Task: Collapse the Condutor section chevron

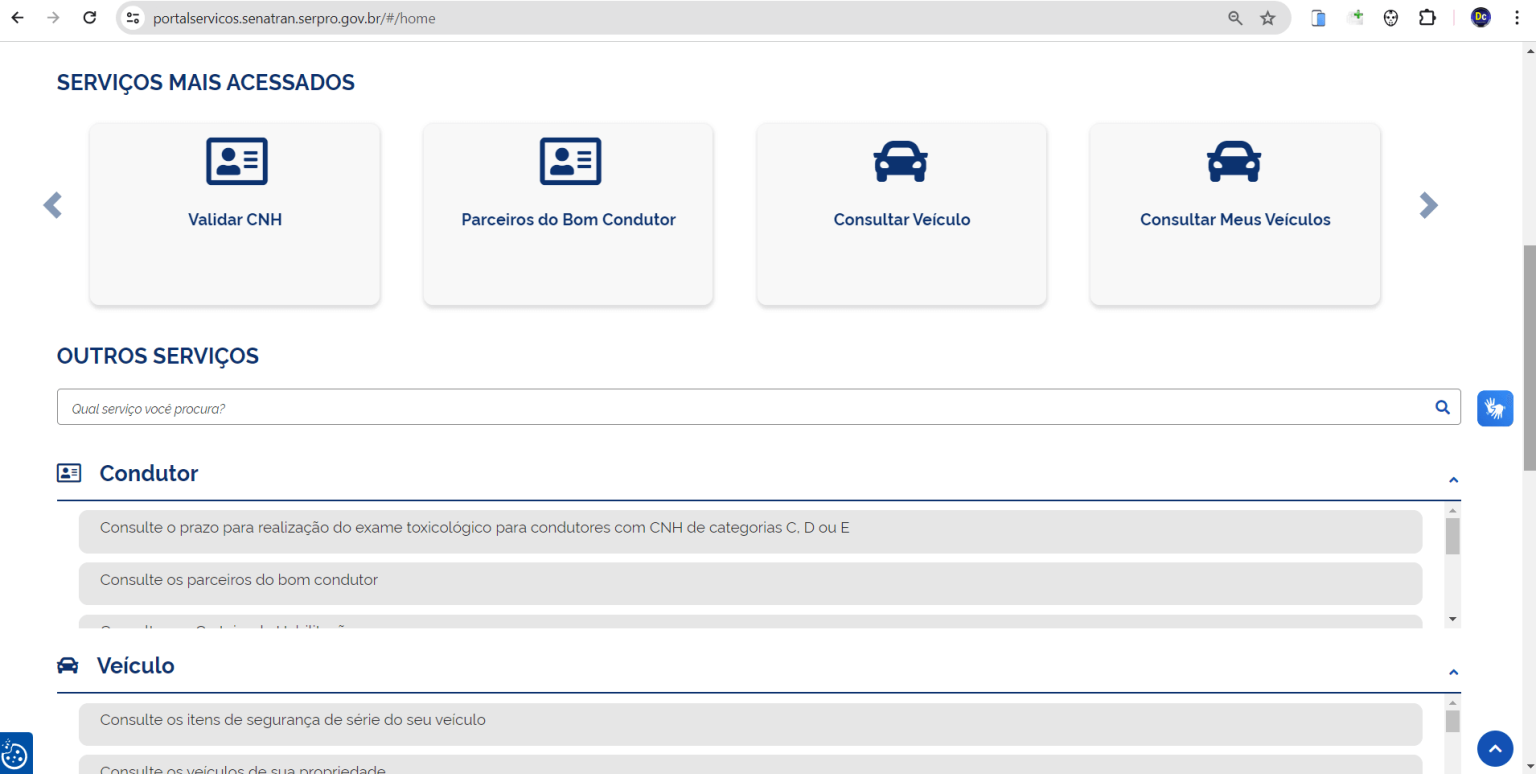Action: pos(1453,479)
